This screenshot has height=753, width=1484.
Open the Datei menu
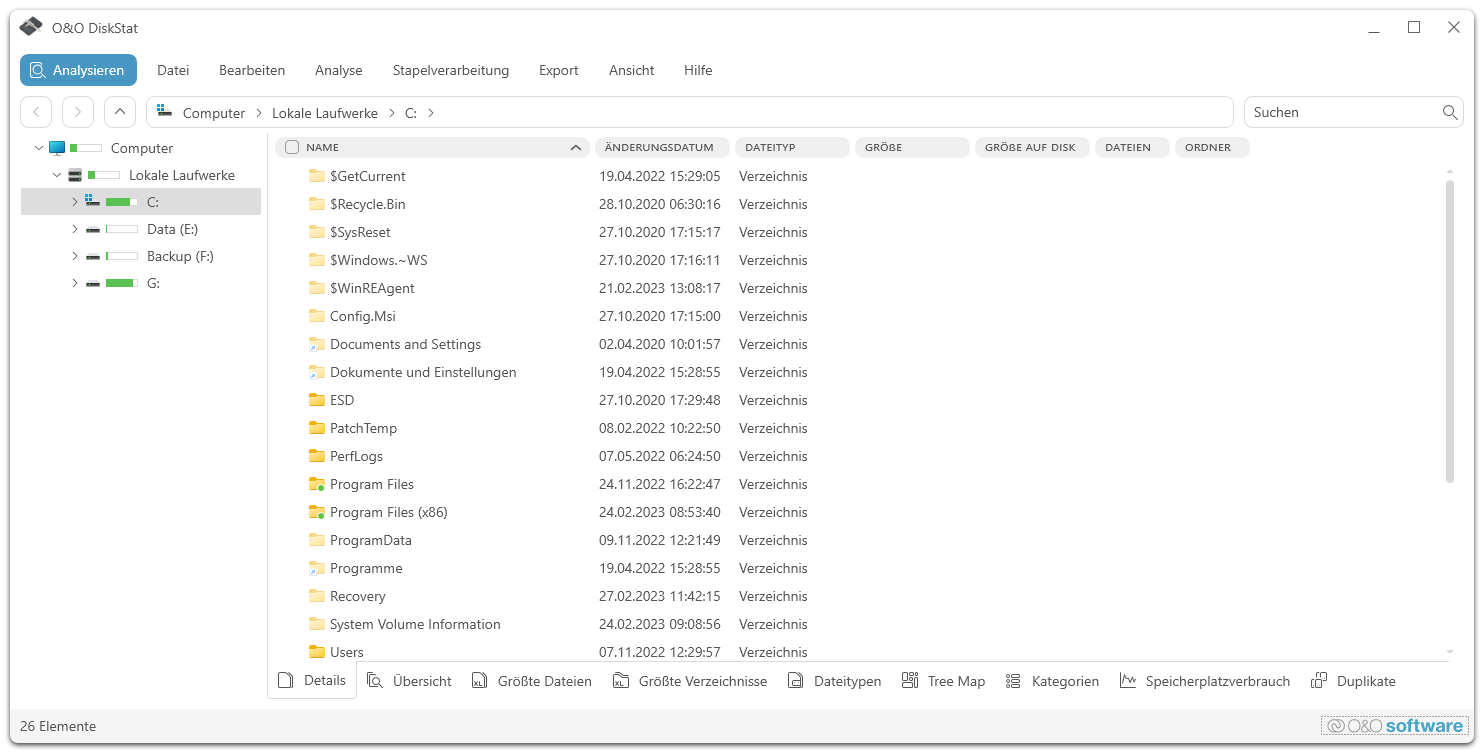[173, 70]
